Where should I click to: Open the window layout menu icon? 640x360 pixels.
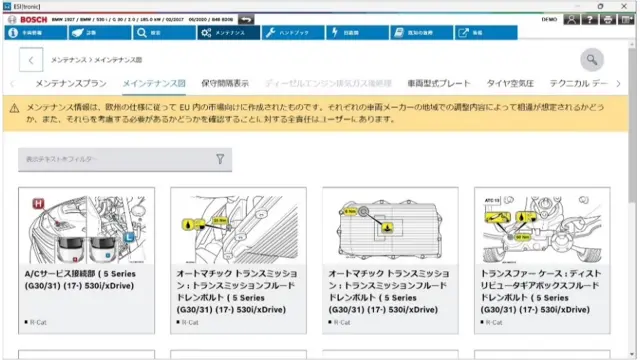click(626, 19)
